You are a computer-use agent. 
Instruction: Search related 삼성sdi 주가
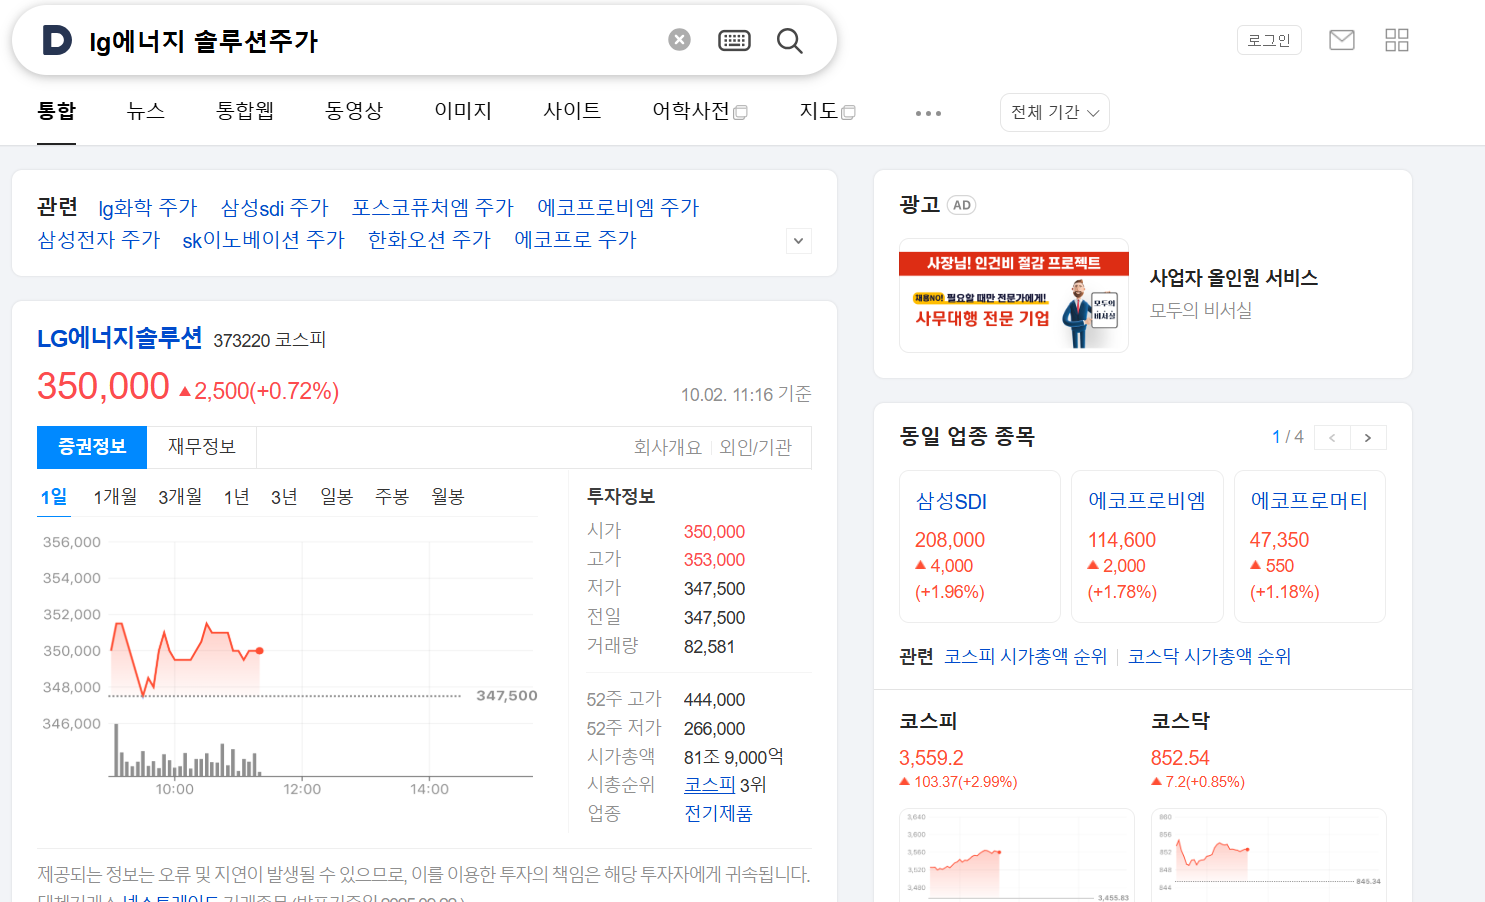(274, 208)
